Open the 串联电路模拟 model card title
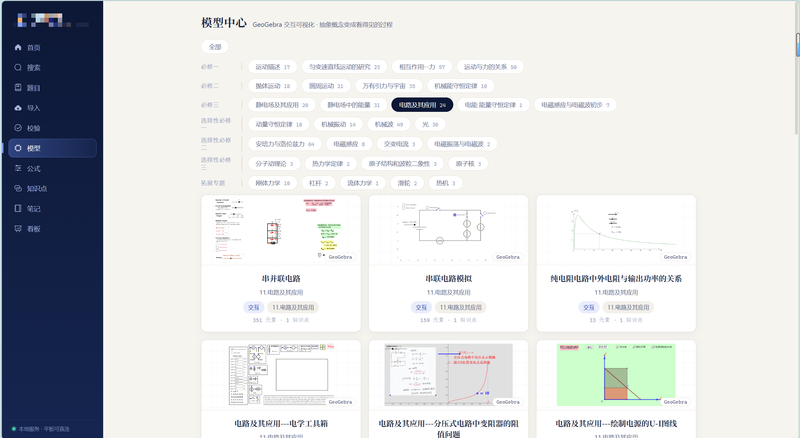 [448, 279]
